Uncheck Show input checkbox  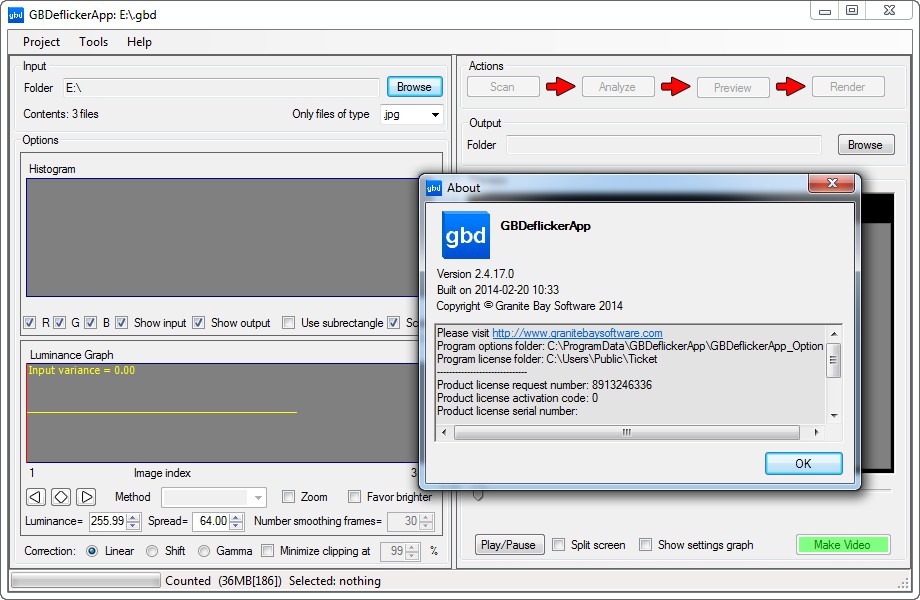121,323
